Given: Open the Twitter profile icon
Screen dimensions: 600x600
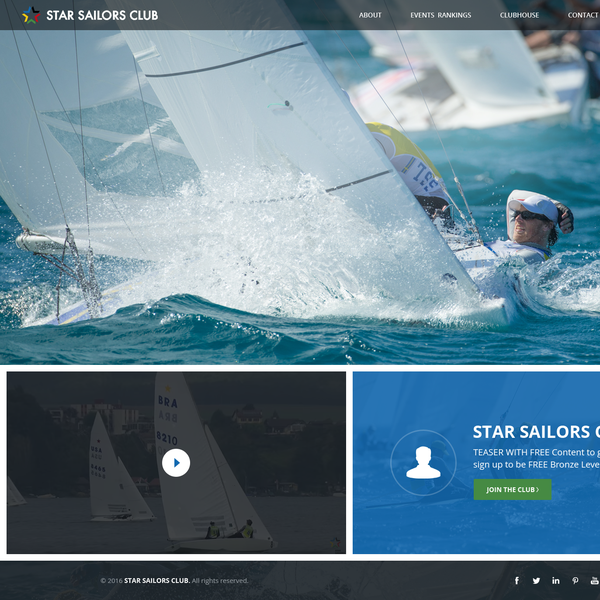Looking at the screenshot, I should click(536, 580).
